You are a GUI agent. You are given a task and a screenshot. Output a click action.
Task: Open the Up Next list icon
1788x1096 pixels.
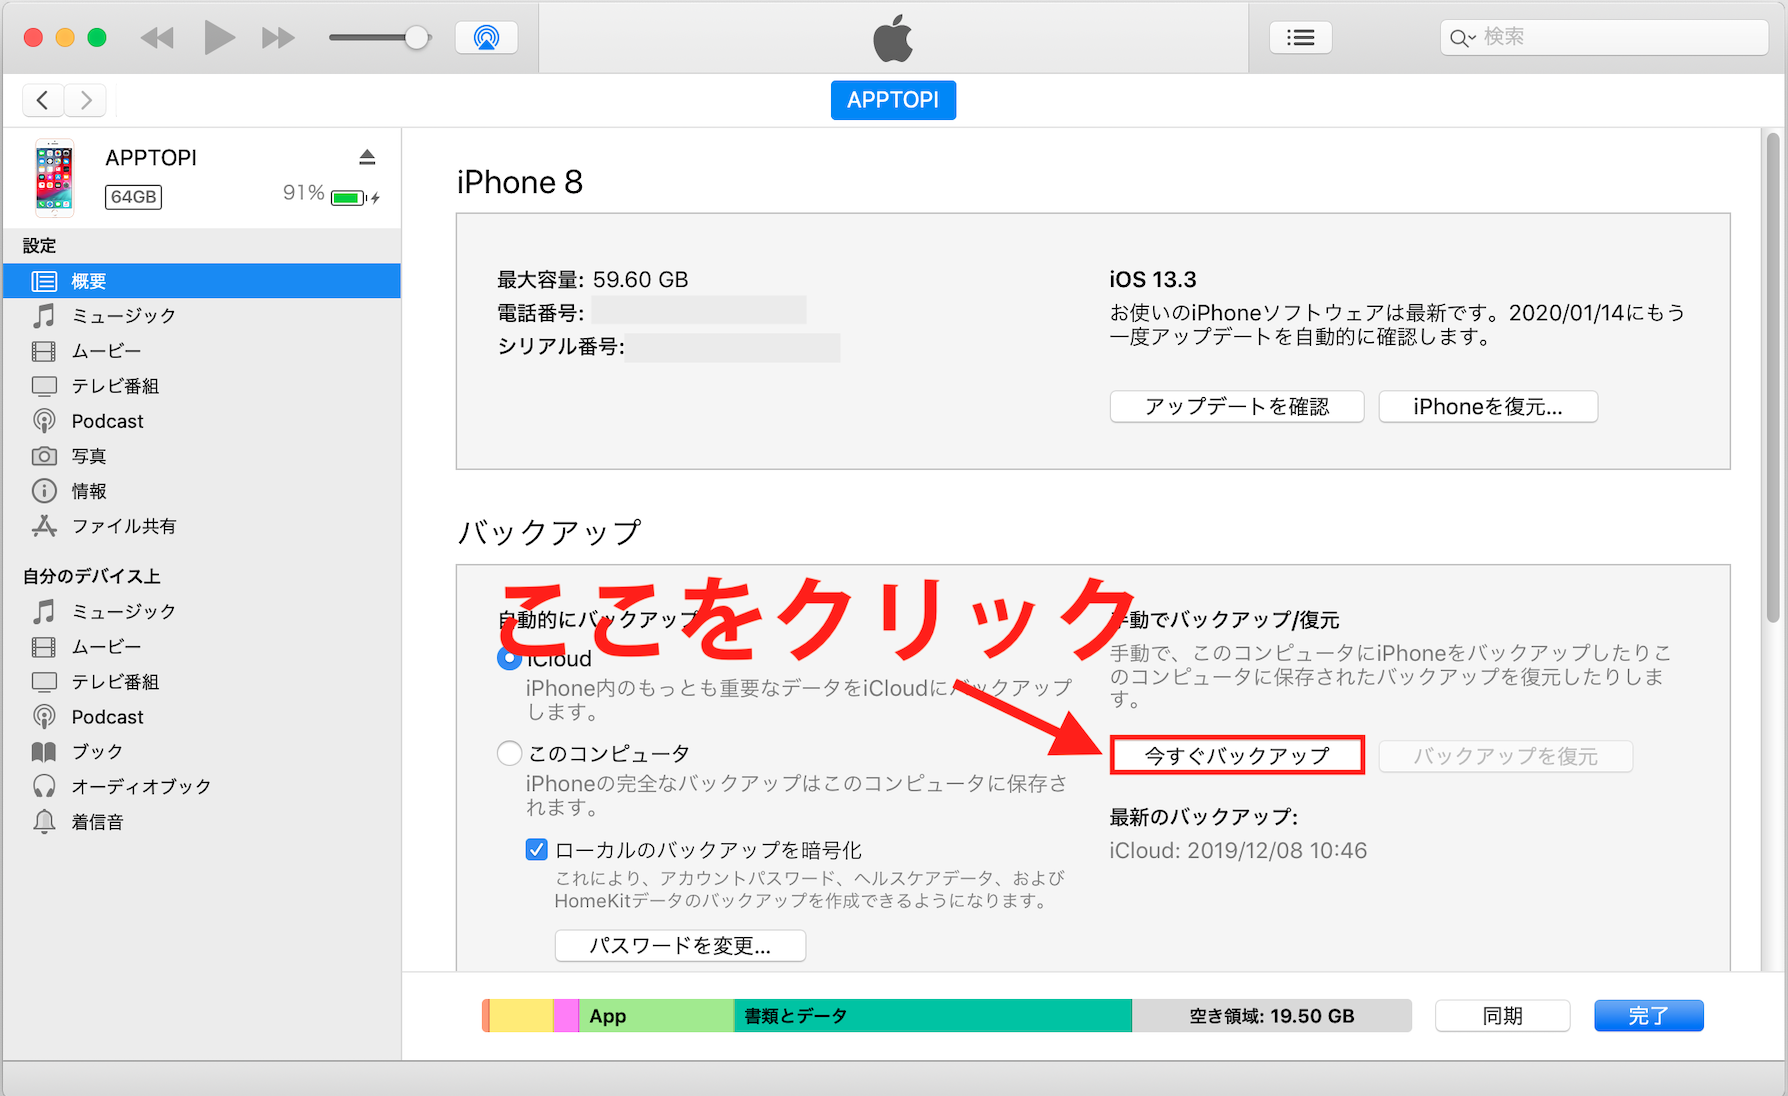point(1300,38)
